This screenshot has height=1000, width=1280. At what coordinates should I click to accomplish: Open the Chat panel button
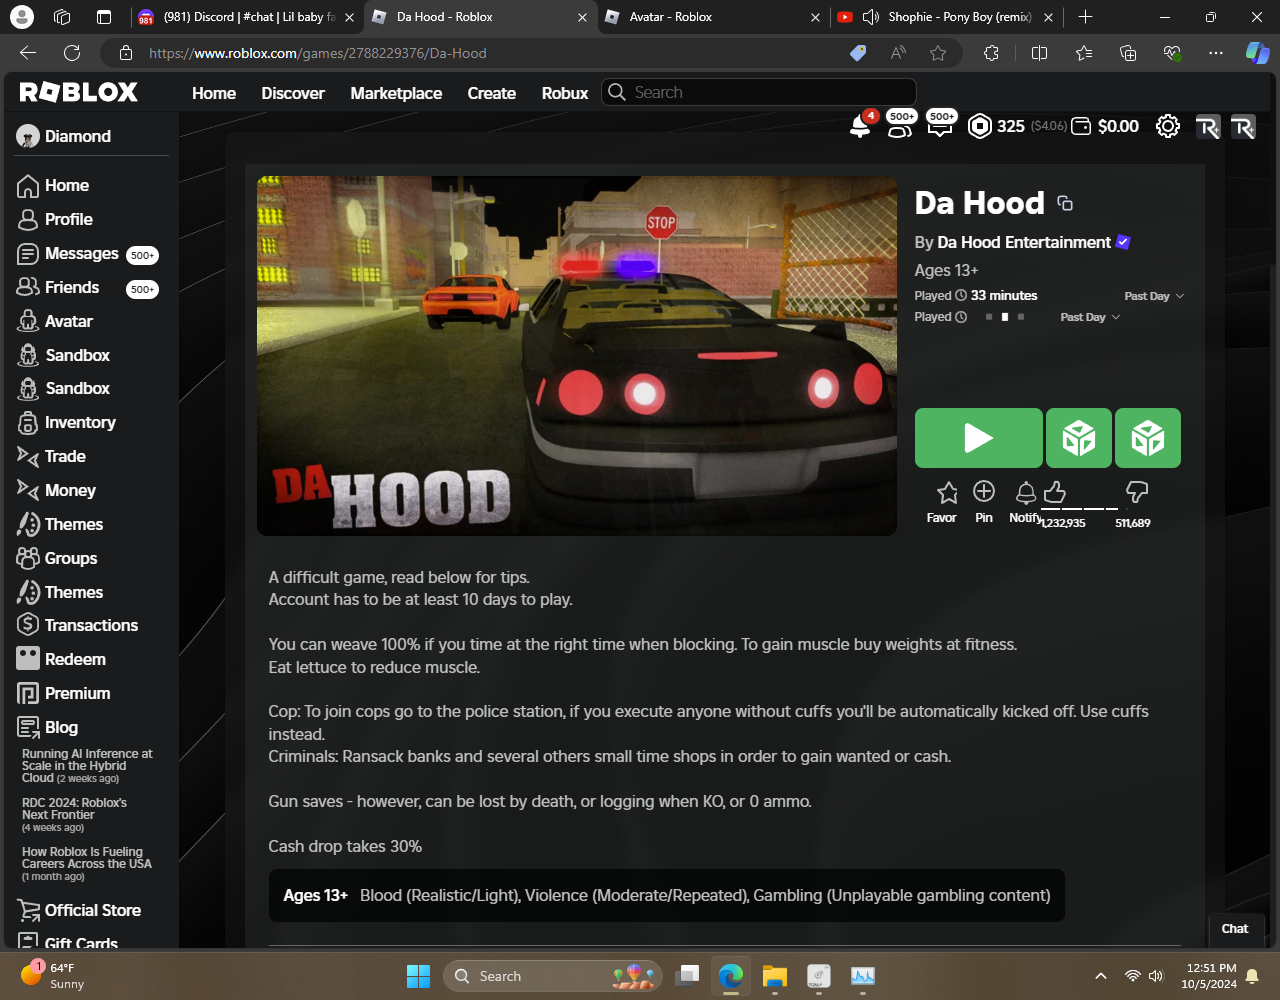1235,929
